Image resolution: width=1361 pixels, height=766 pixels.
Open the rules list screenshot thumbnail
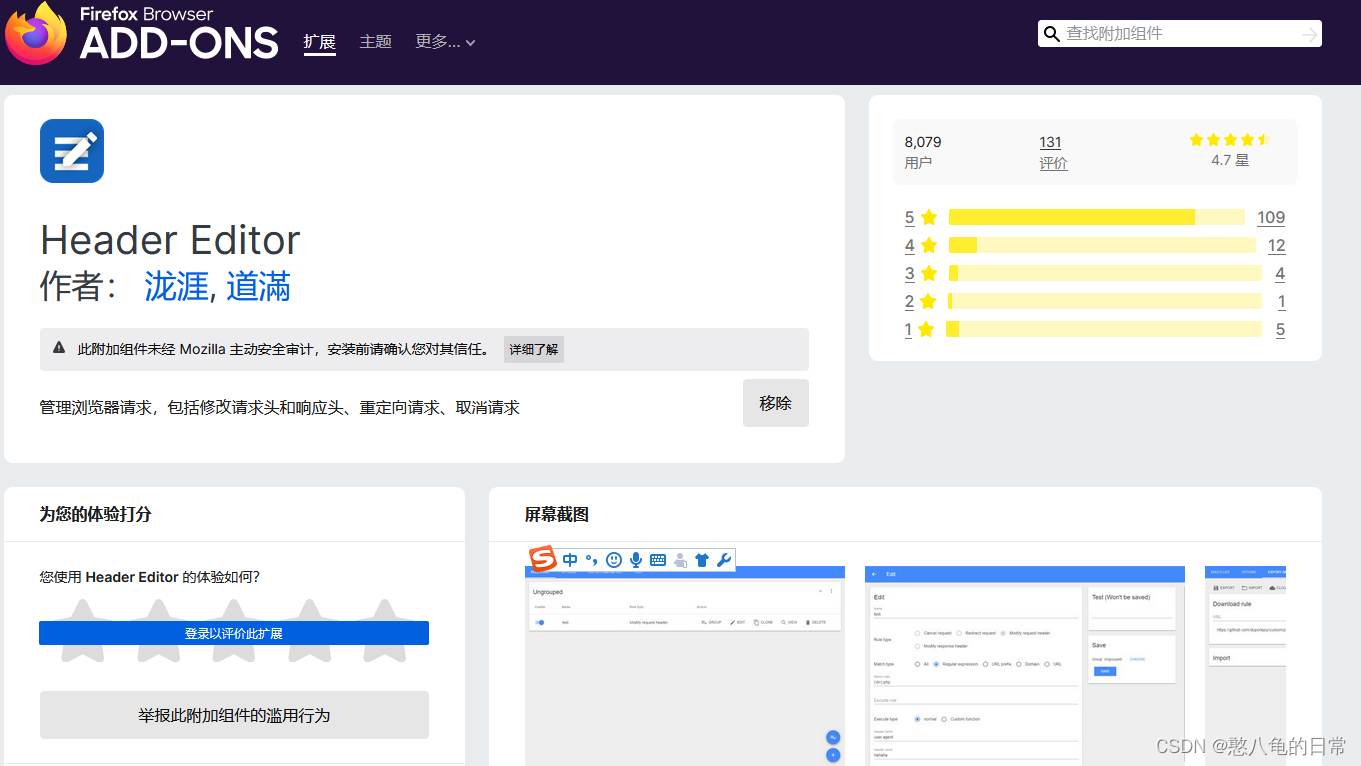(685, 666)
